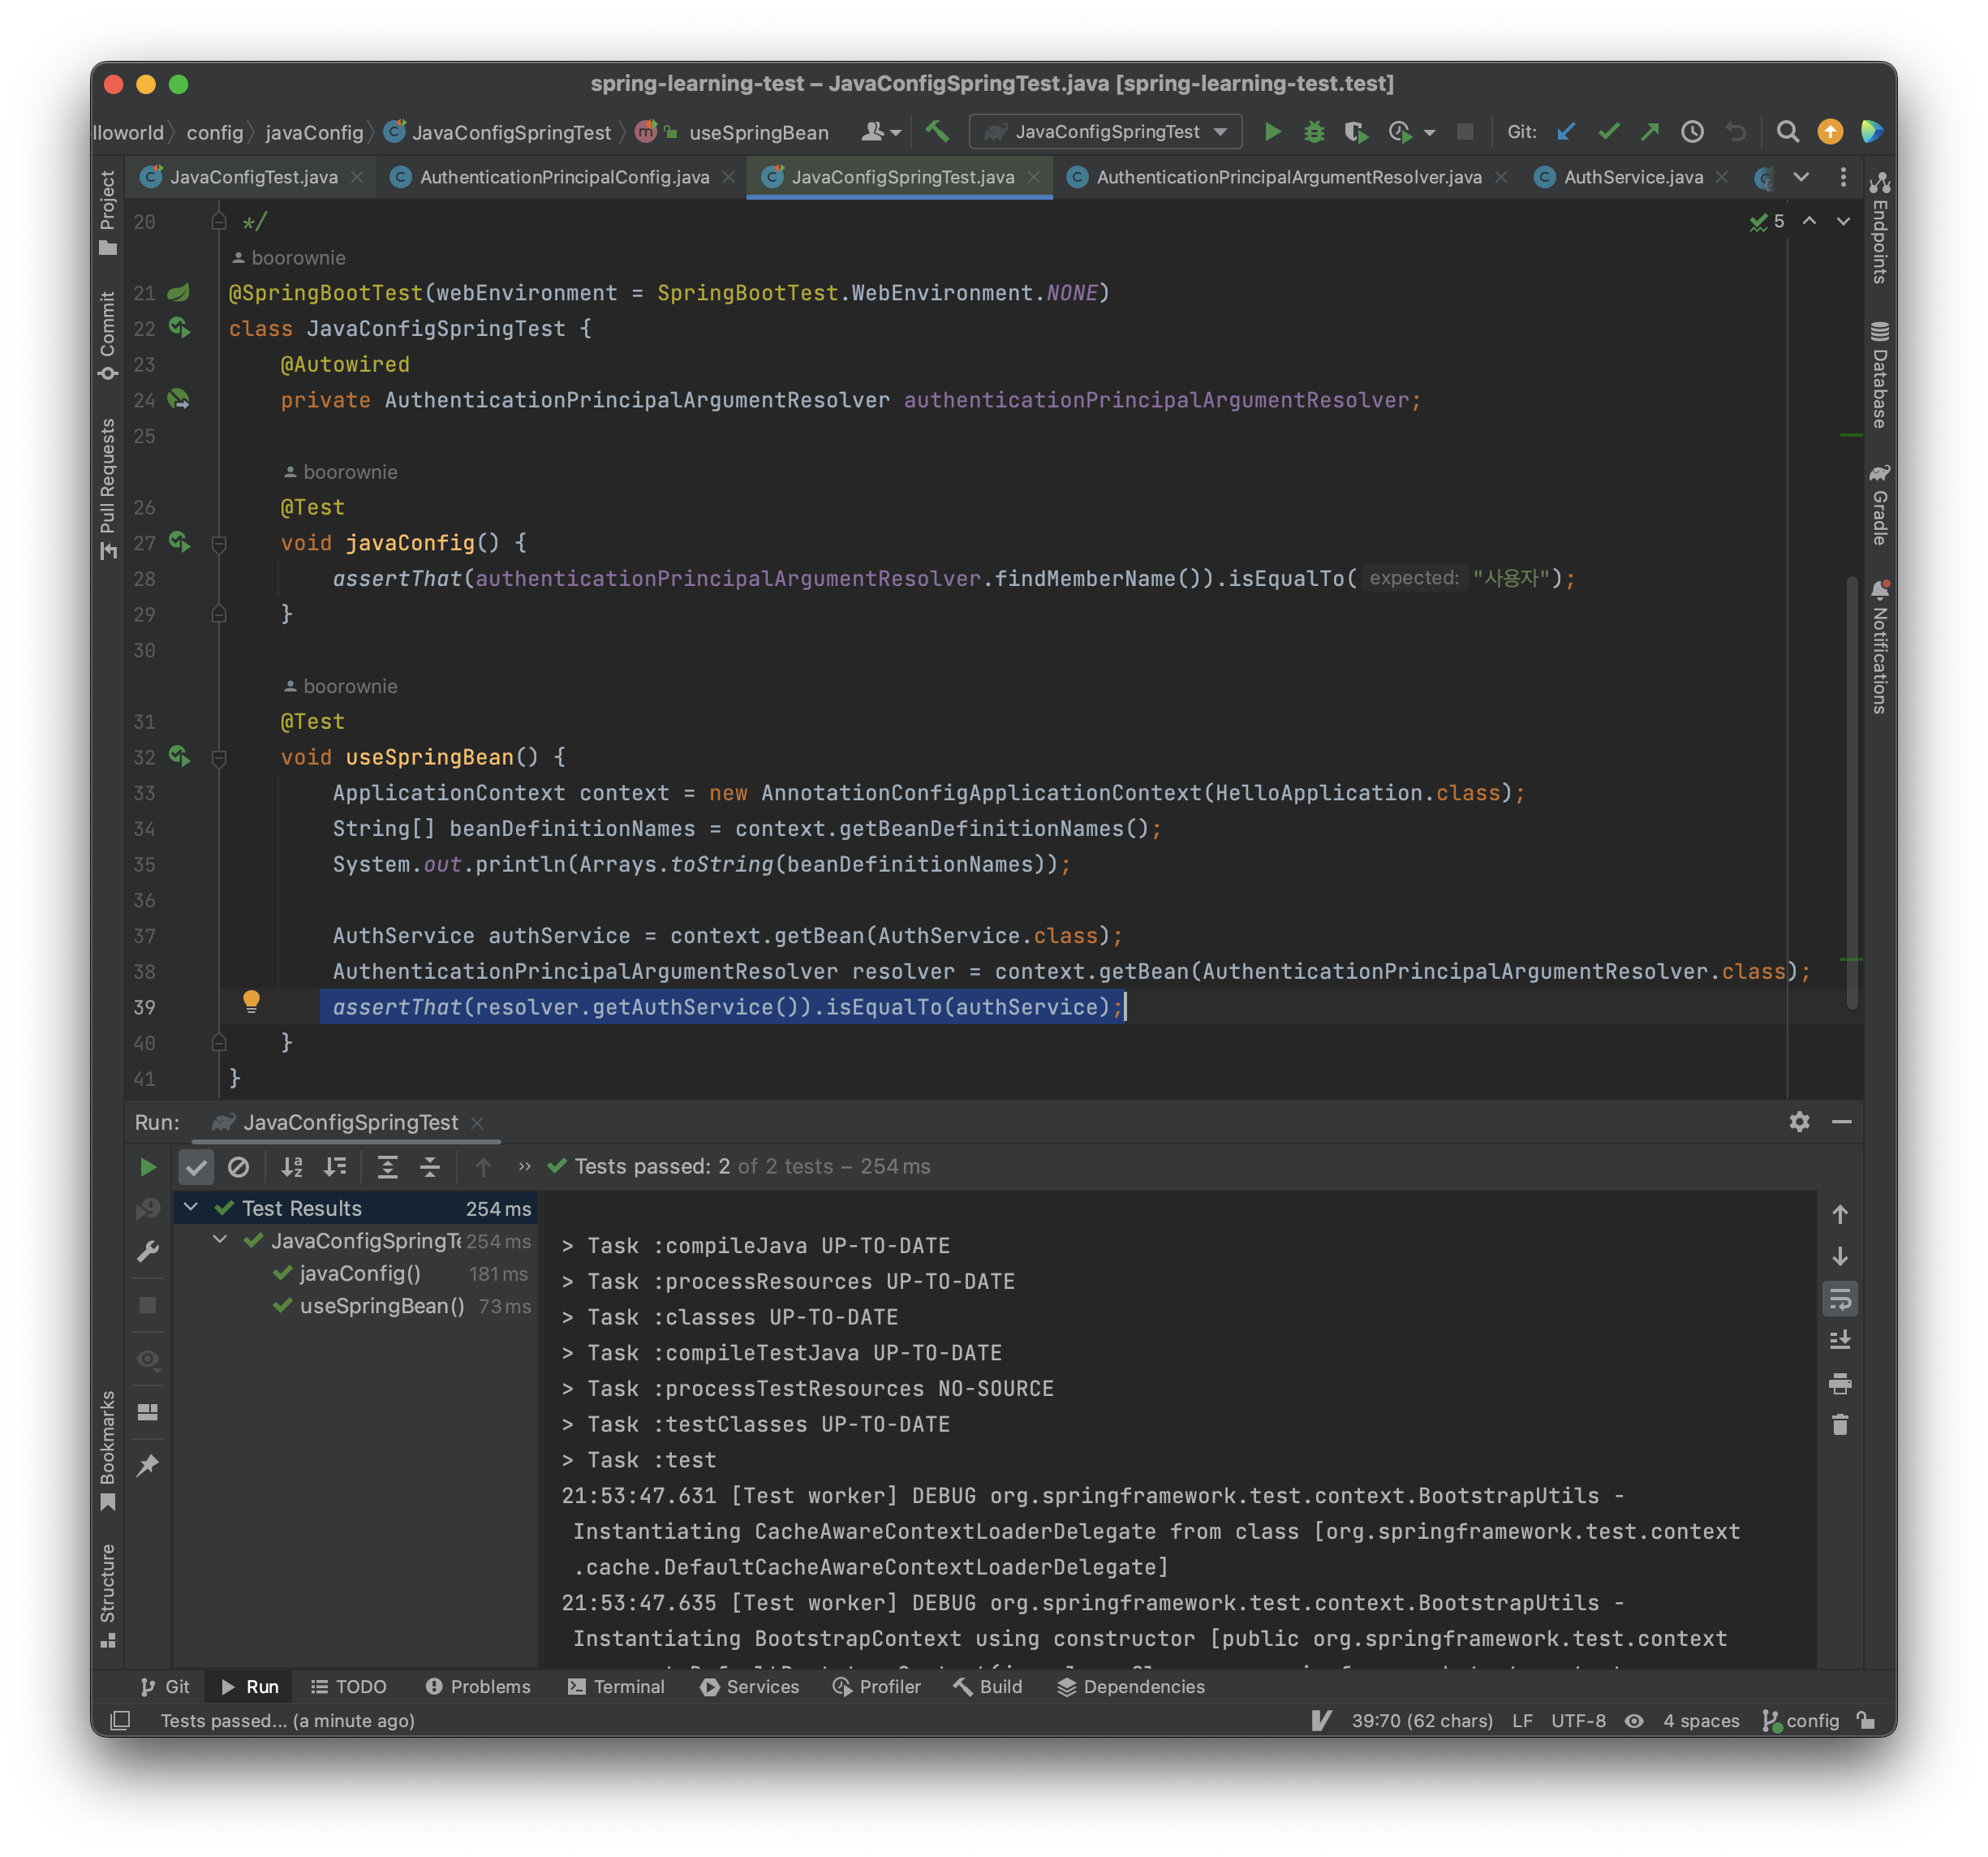The height and width of the screenshot is (1857, 1988).
Task: Click the intention lightbulb on line 39
Action: (251, 1001)
